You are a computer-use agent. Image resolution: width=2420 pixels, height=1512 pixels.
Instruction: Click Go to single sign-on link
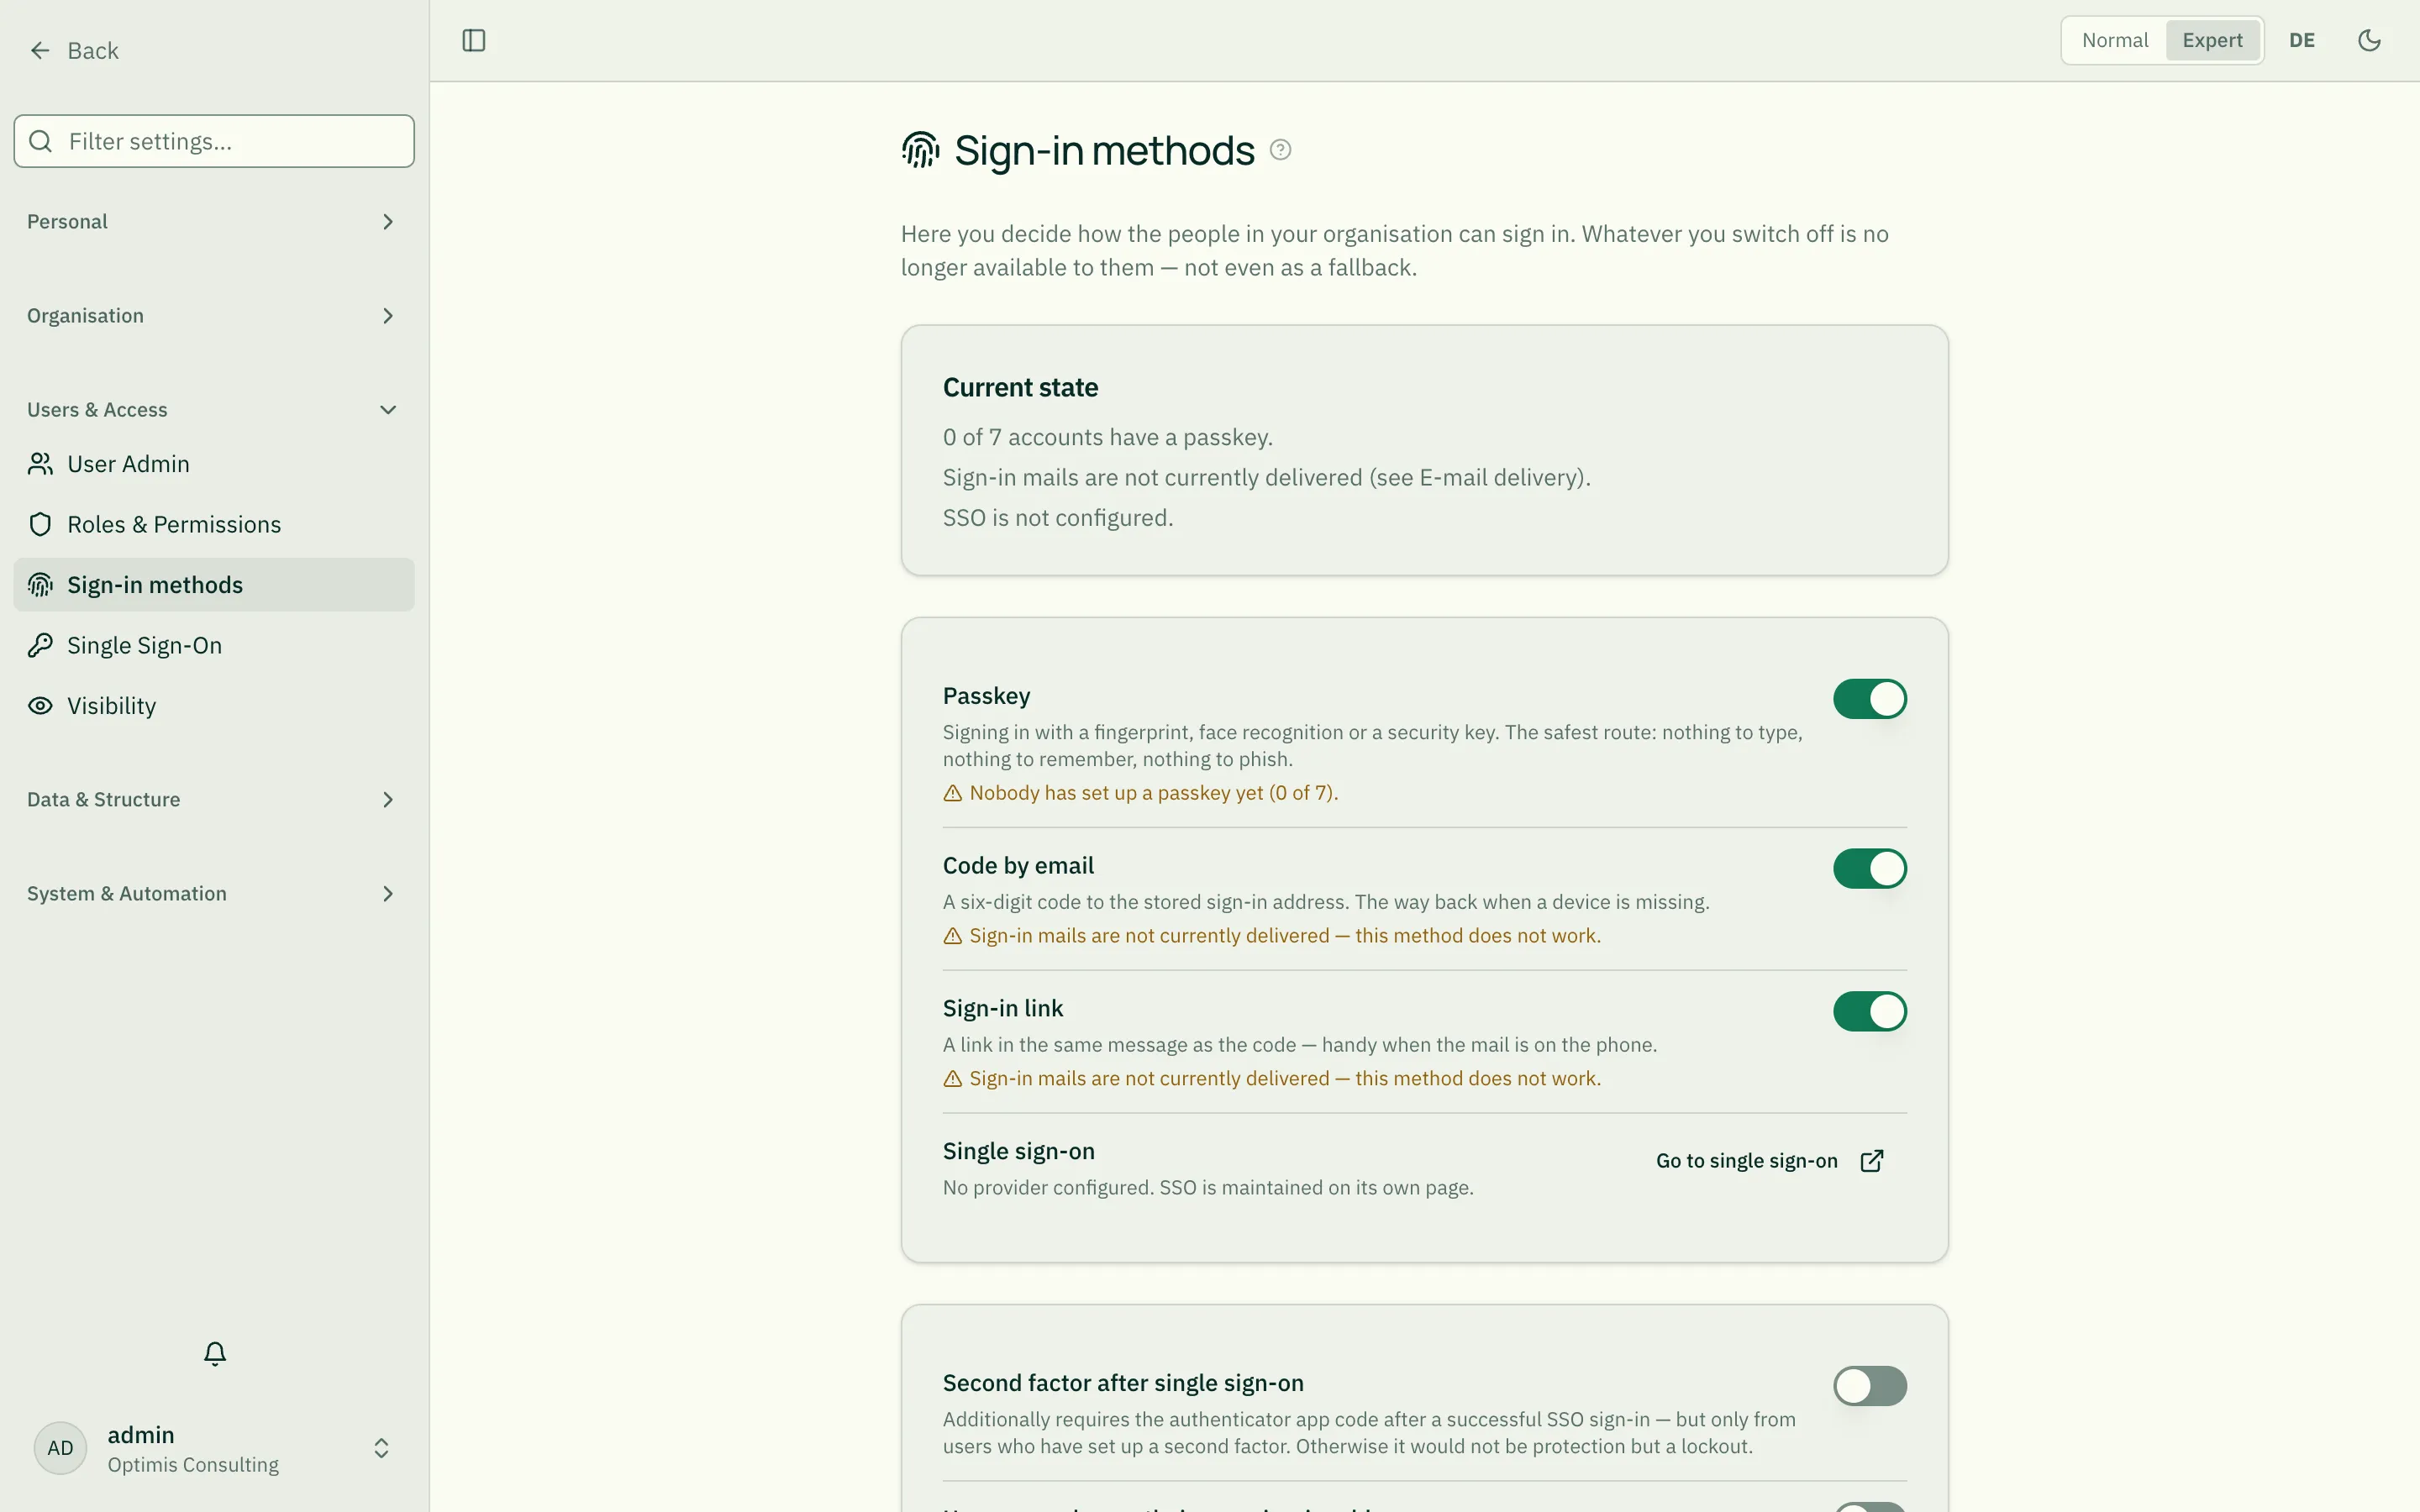(x=1770, y=1160)
